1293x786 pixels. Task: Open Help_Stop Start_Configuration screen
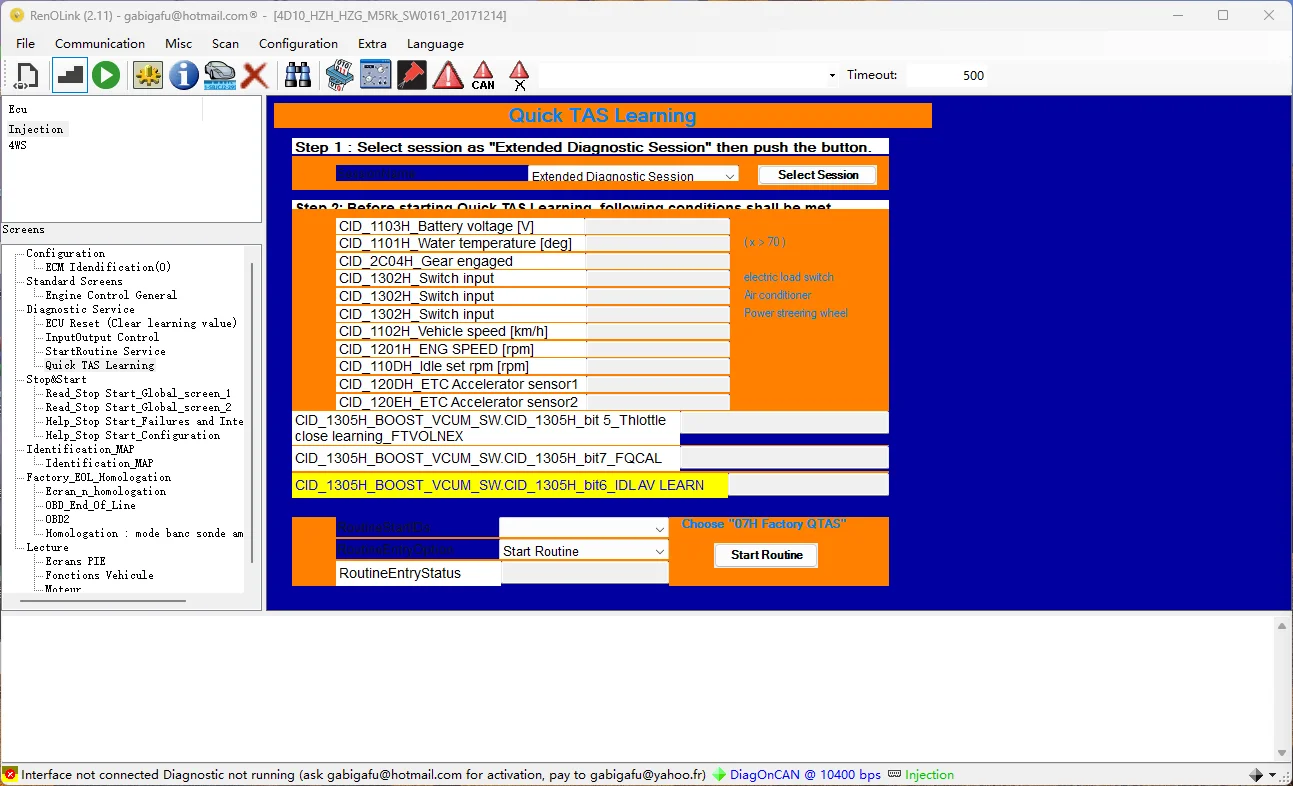click(x=132, y=435)
